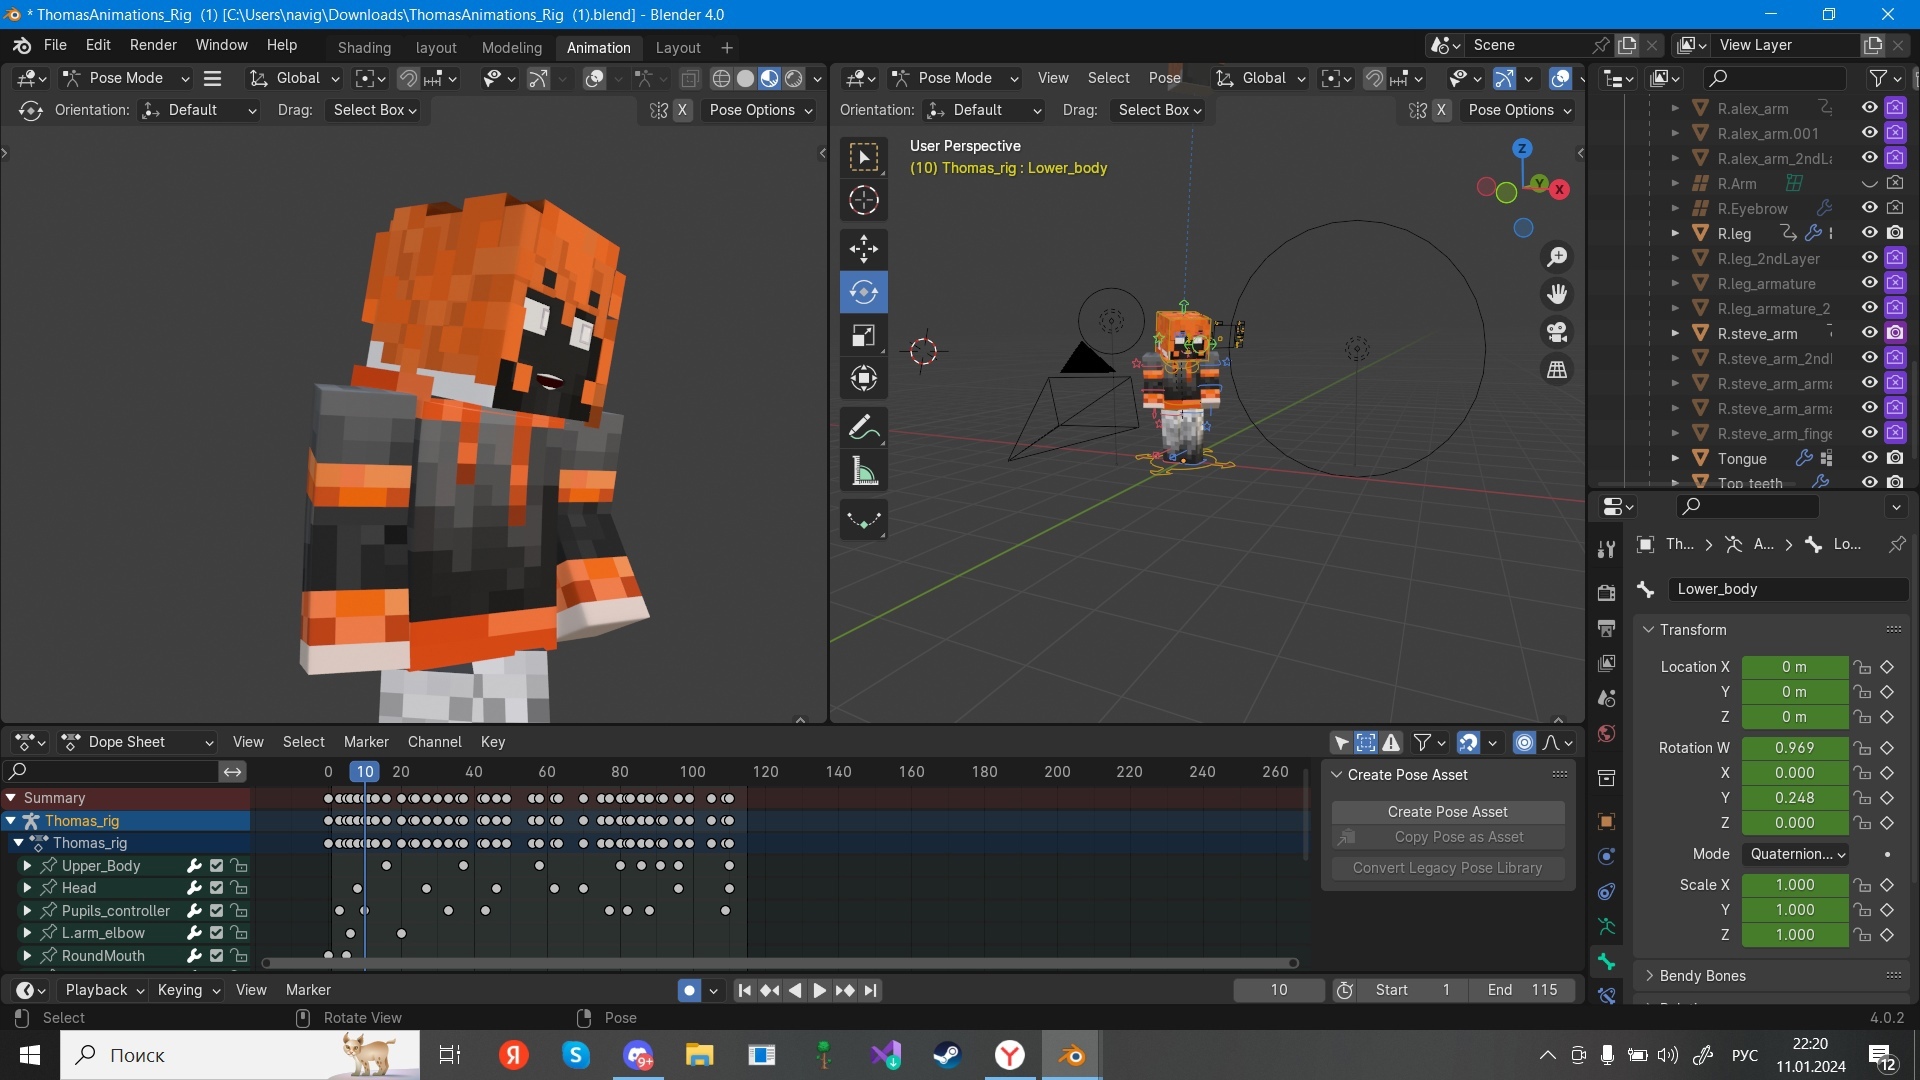Select the Move tool in right viewport
This screenshot has height=1080, width=1920.
point(864,249)
